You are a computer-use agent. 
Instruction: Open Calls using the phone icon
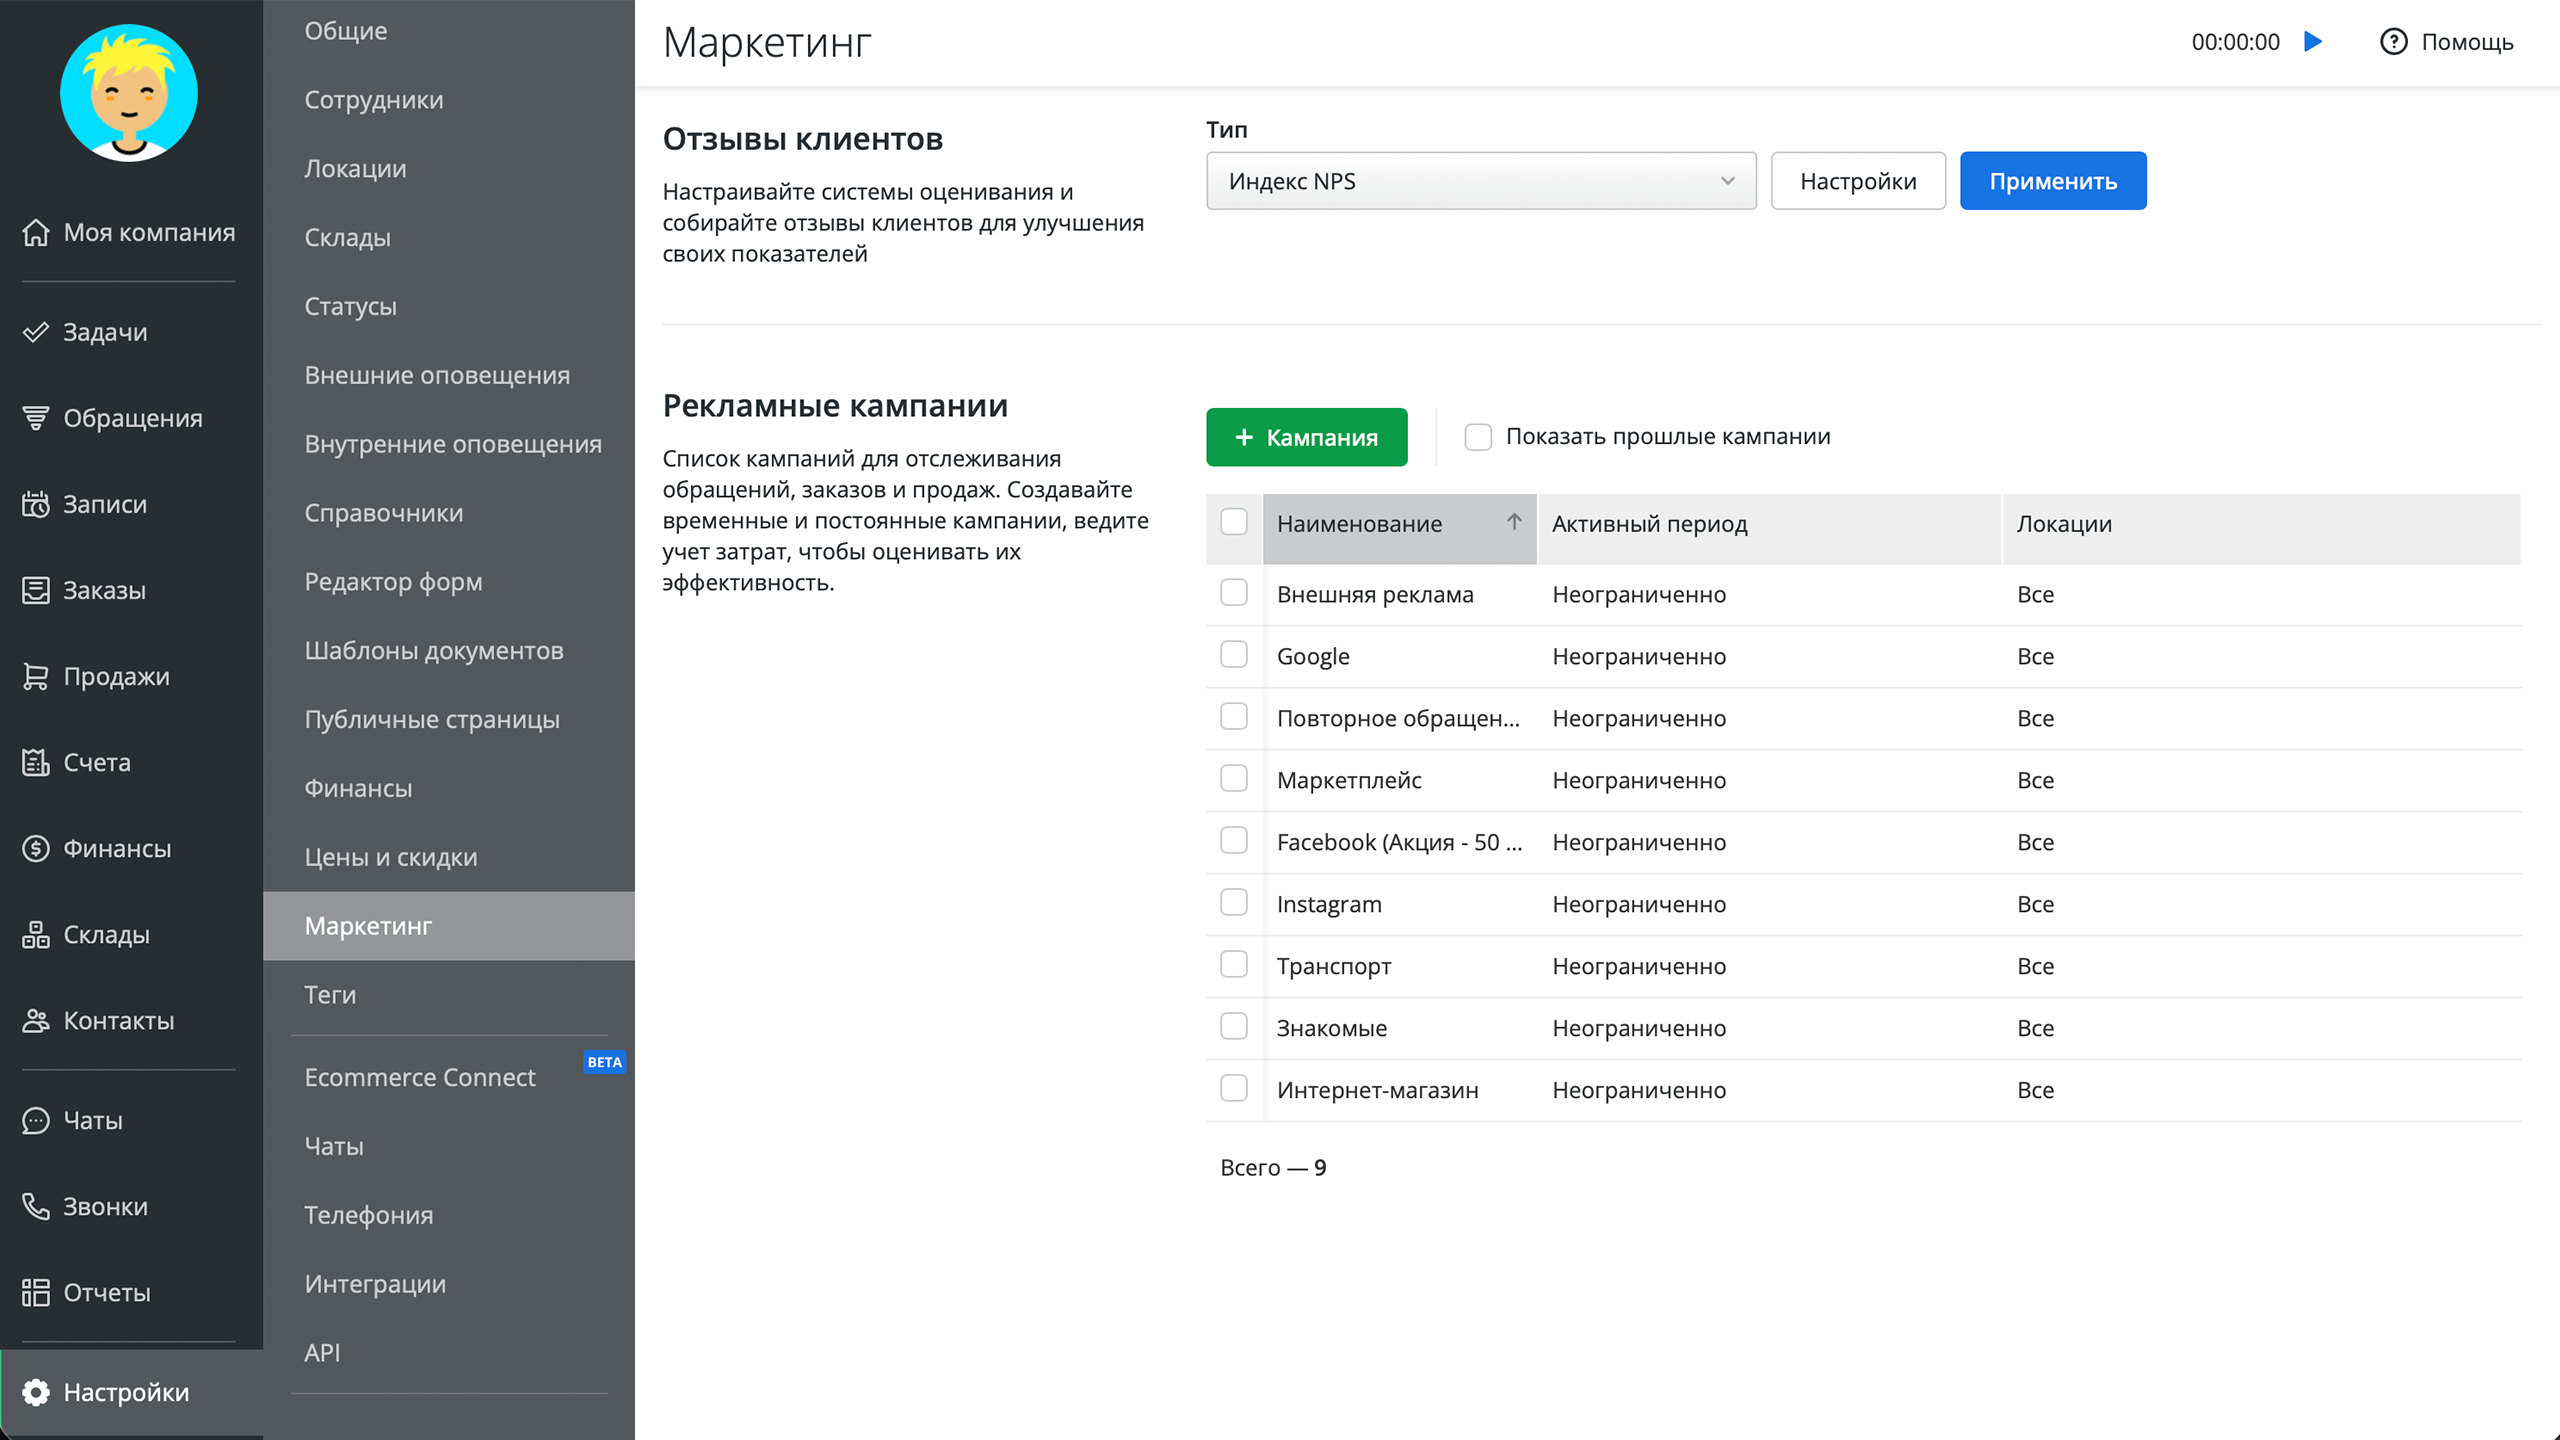coord(36,1206)
